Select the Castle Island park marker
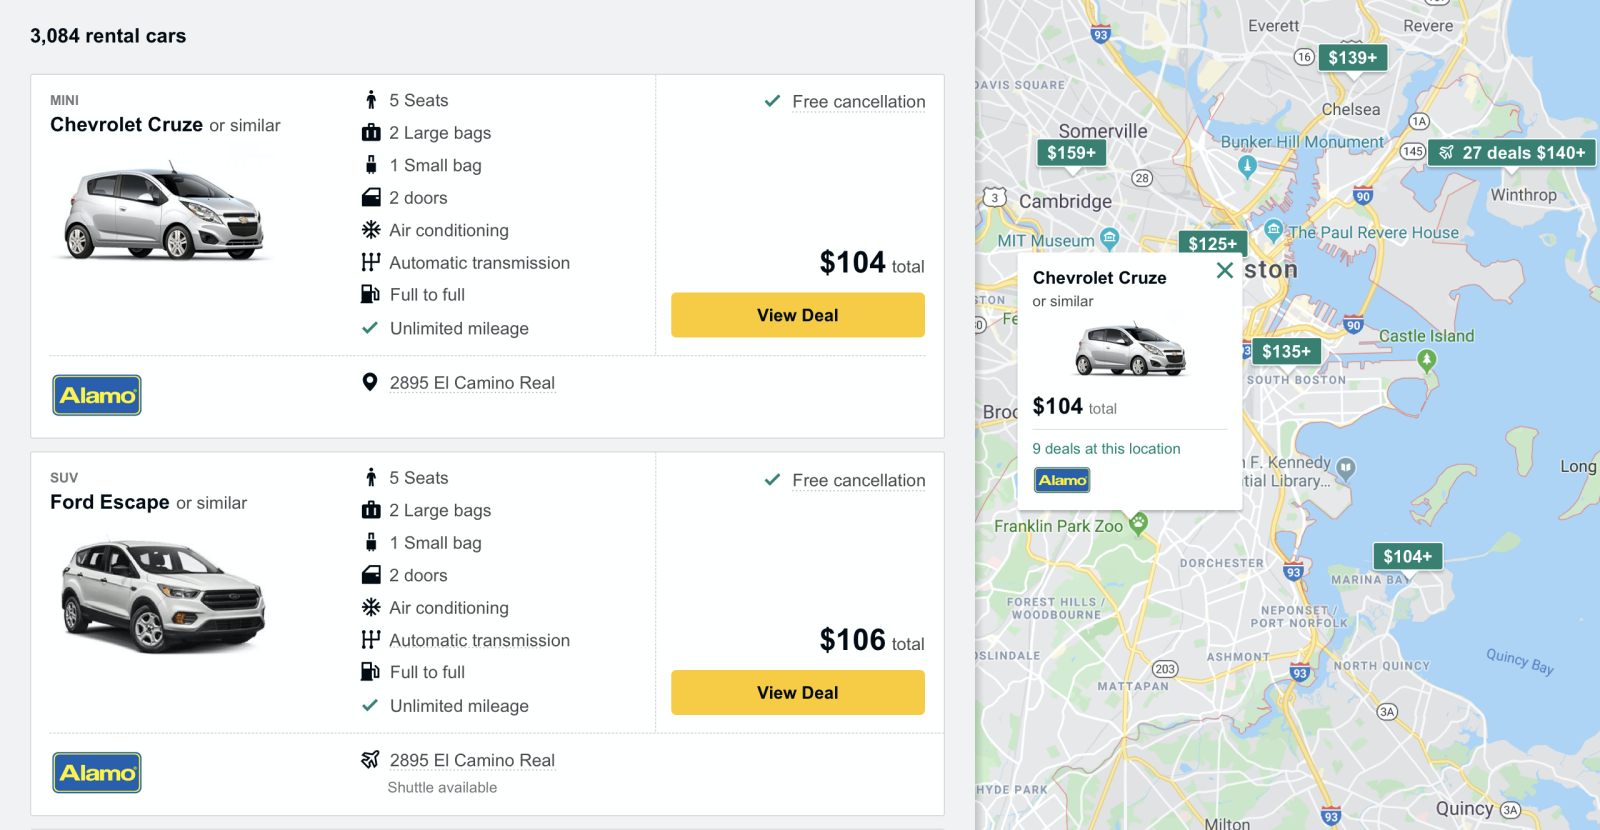Screen dimensions: 1600x830 pos(1427,360)
